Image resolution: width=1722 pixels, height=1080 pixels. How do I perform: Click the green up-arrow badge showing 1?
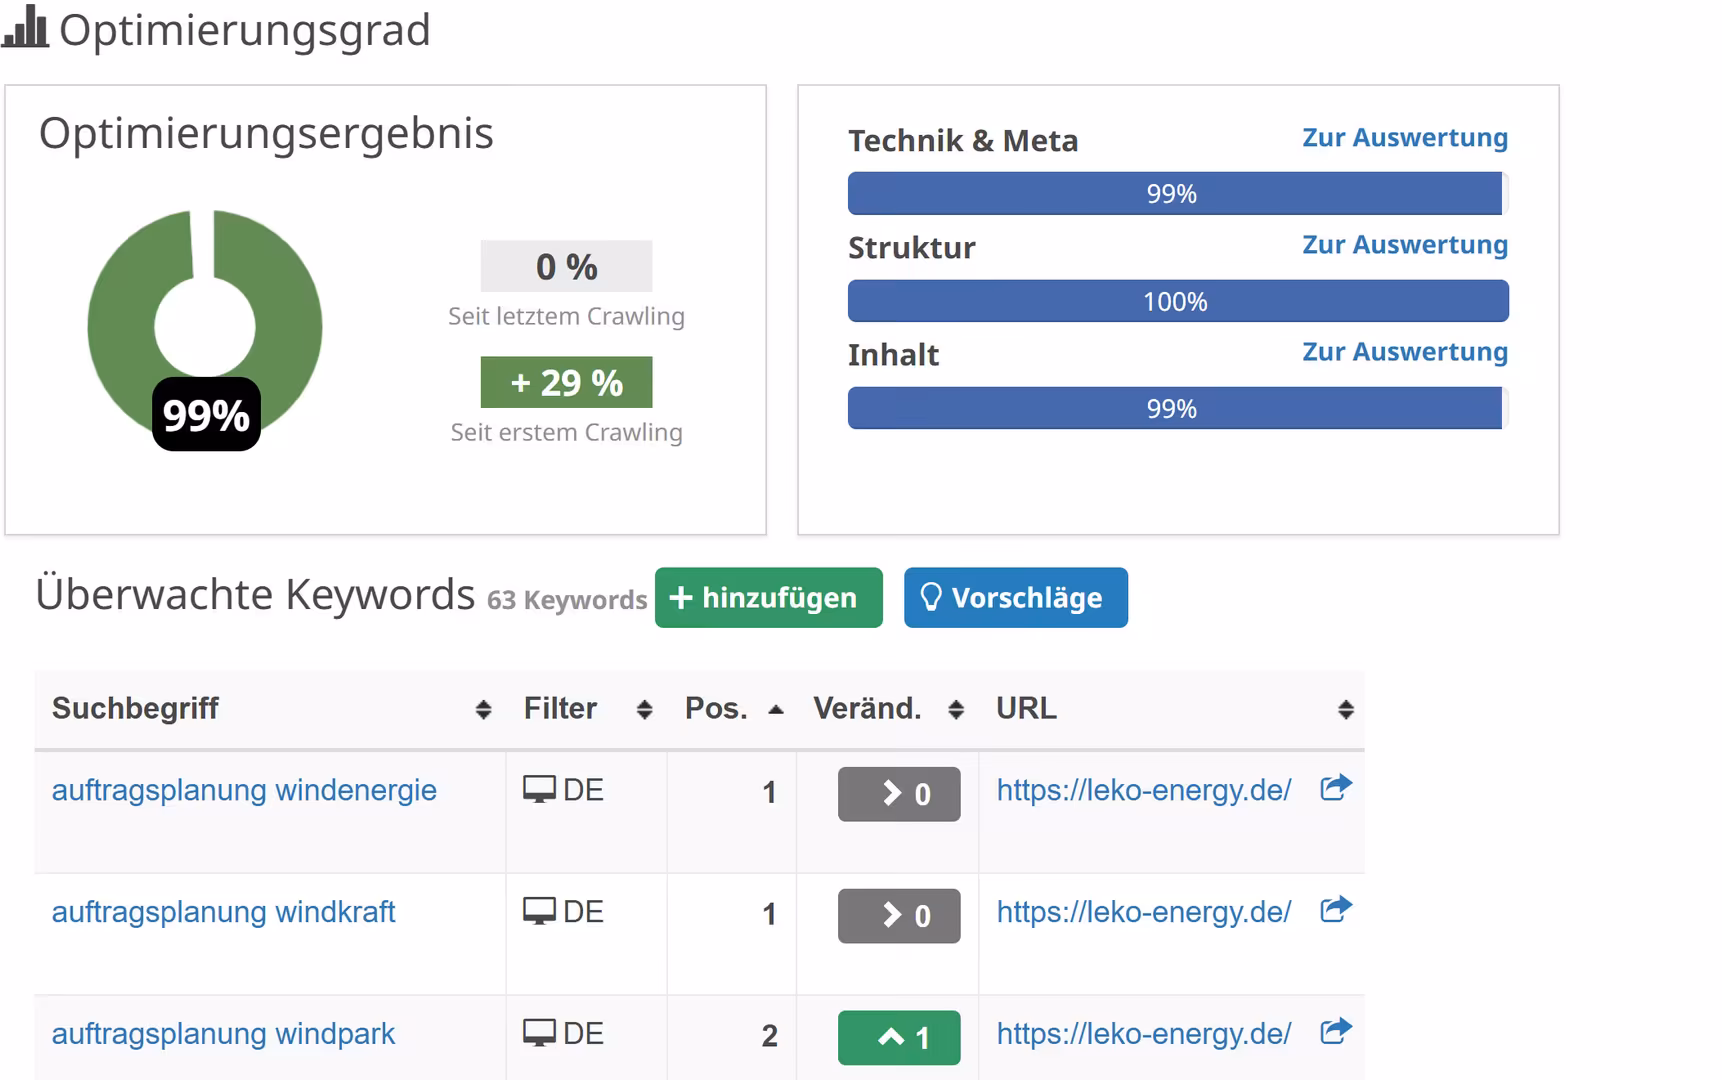point(898,1037)
